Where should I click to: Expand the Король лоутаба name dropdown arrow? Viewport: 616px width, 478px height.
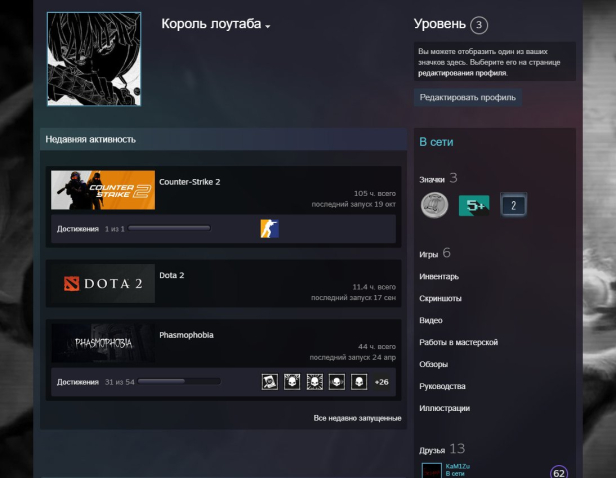pos(268,26)
